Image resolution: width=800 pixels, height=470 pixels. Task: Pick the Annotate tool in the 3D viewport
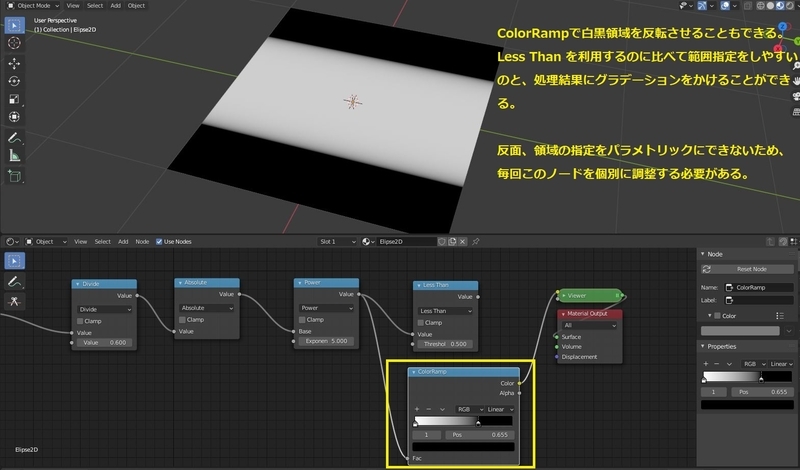pyautogui.click(x=14, y=137)
